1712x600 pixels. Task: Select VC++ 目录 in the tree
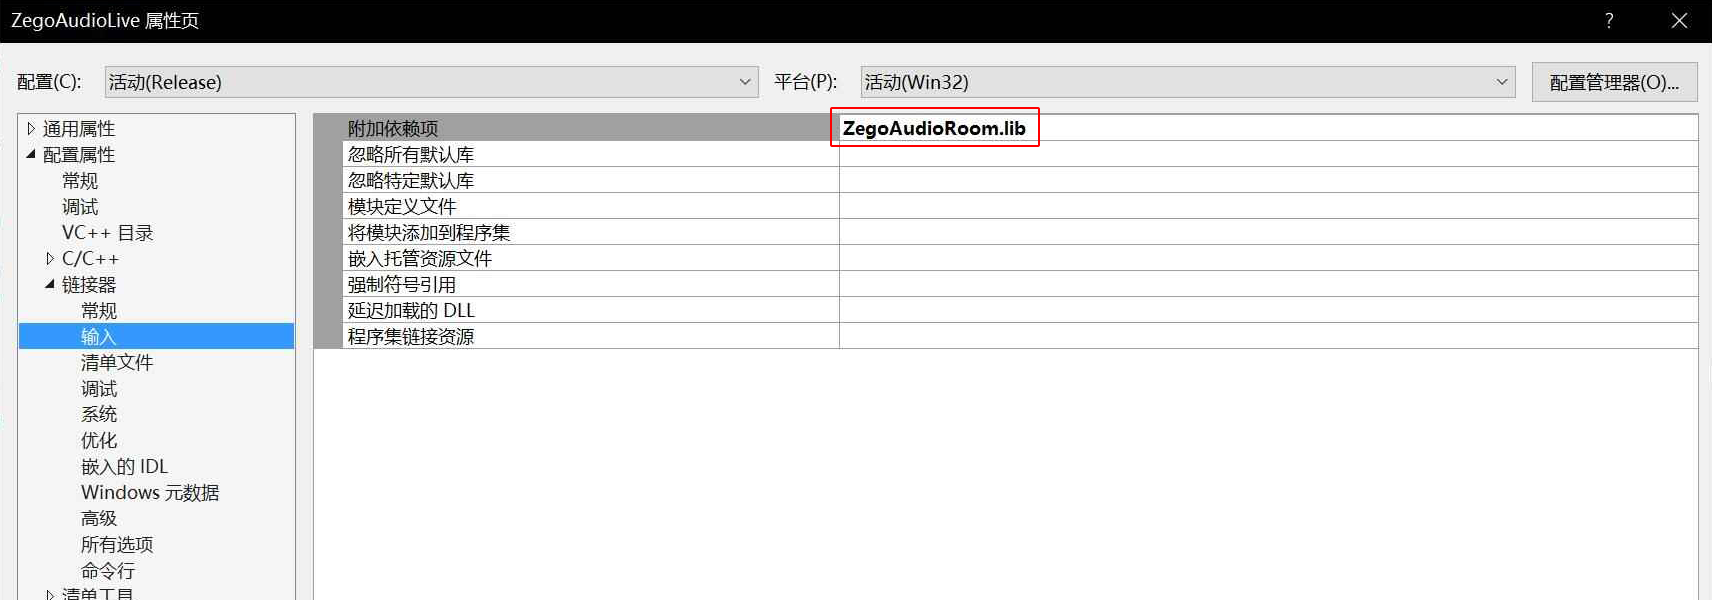tap(107, 232)
